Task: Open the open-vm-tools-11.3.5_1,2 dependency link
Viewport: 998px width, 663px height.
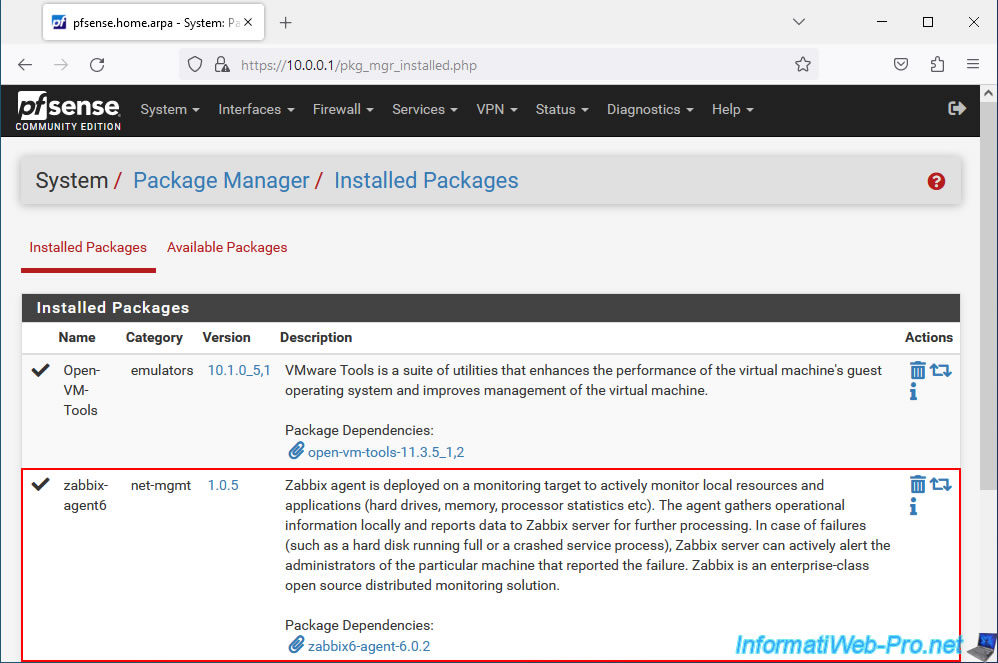Action: (386, 452)
